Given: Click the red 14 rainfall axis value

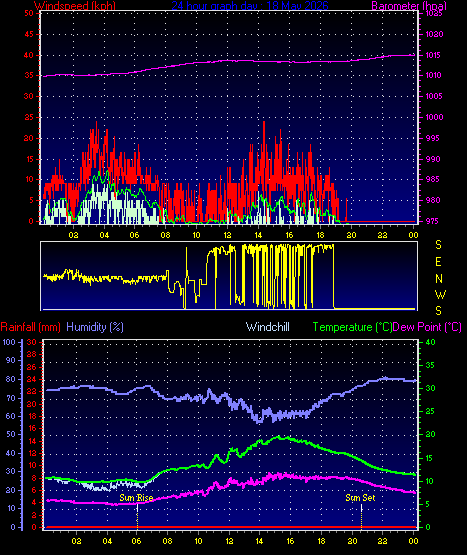Looking at the screenshot, I should (32, 441).
